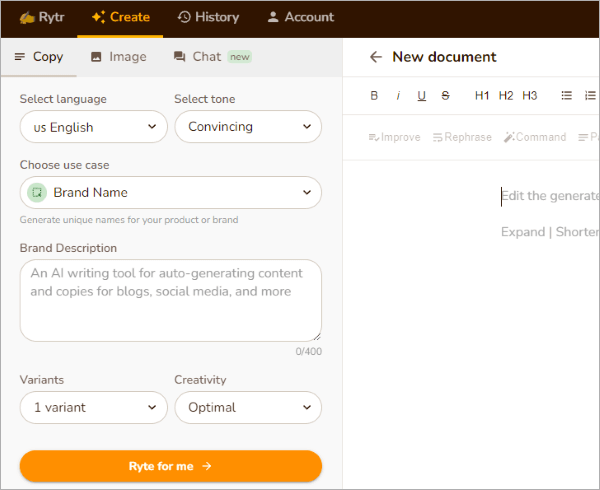The width and height of the screenshot is (600, 490).
Task: Apply strikethrough formatting
Action: point(445,95)
